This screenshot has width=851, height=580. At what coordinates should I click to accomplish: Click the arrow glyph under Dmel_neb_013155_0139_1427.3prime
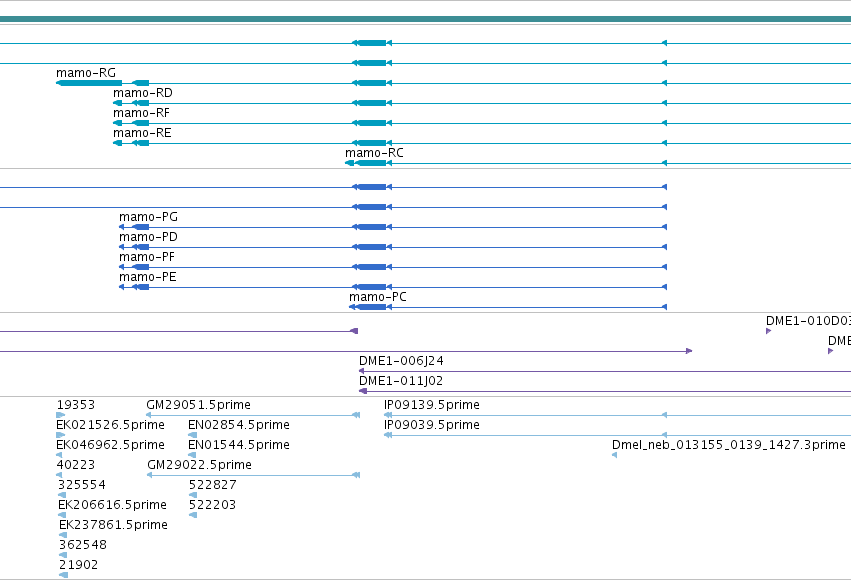614,455
